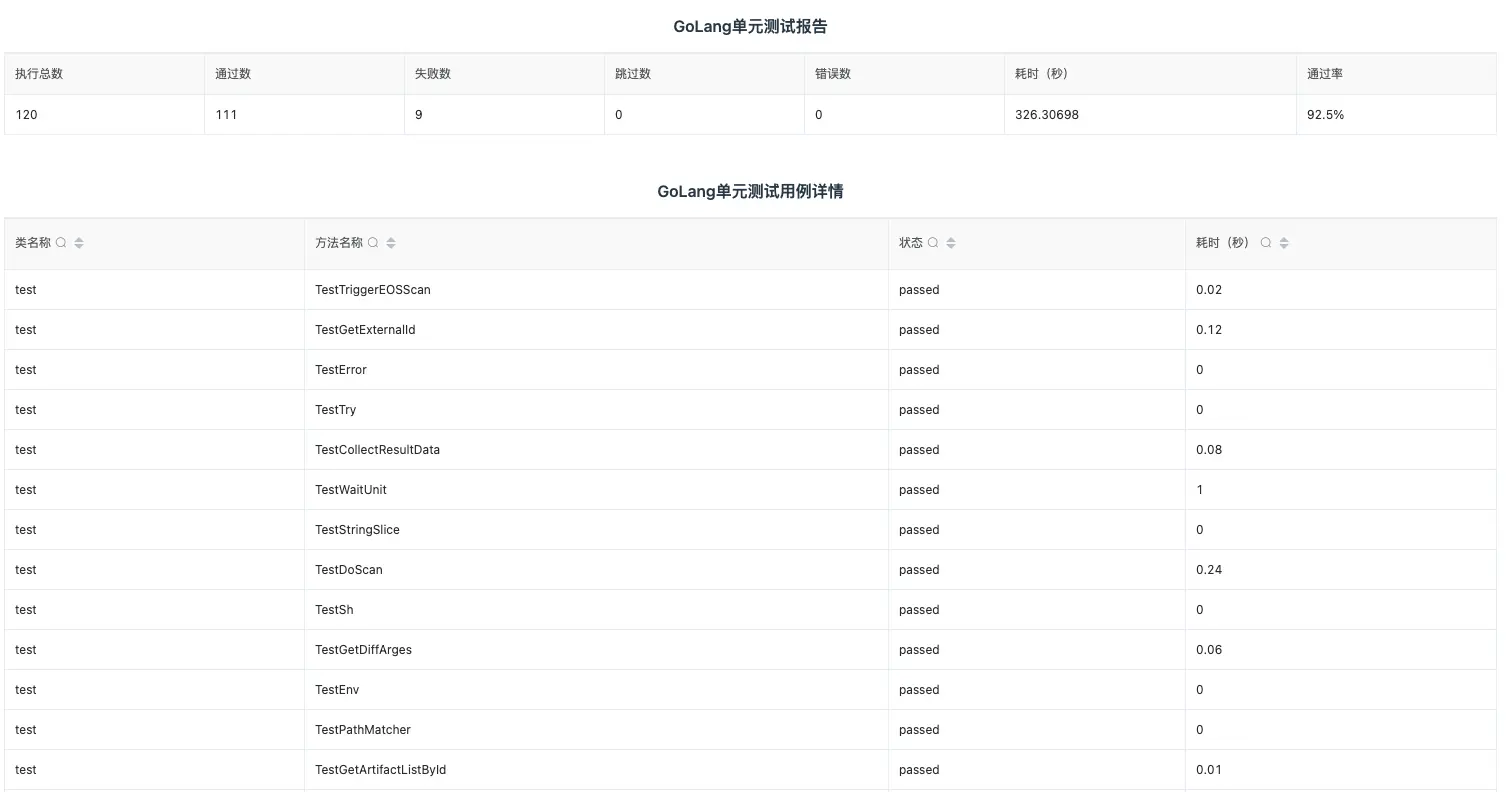
Task: Click the 通过数 value 111
Action: pyautogui.click(x=226, y=115)
